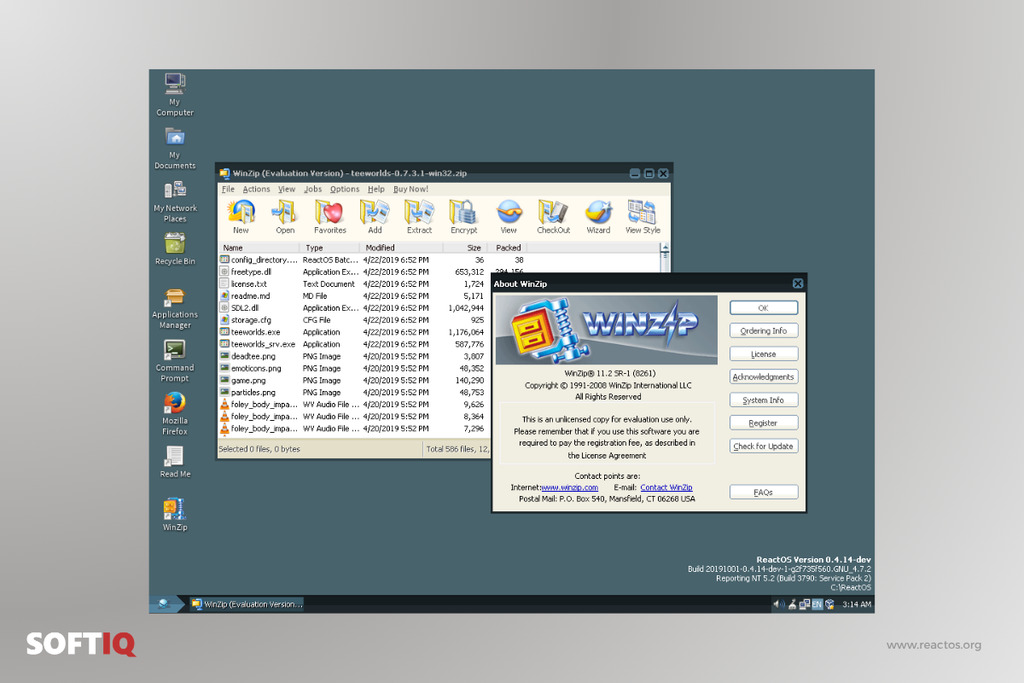
Task: Sort by the Name column header
Action: (259, 248)
